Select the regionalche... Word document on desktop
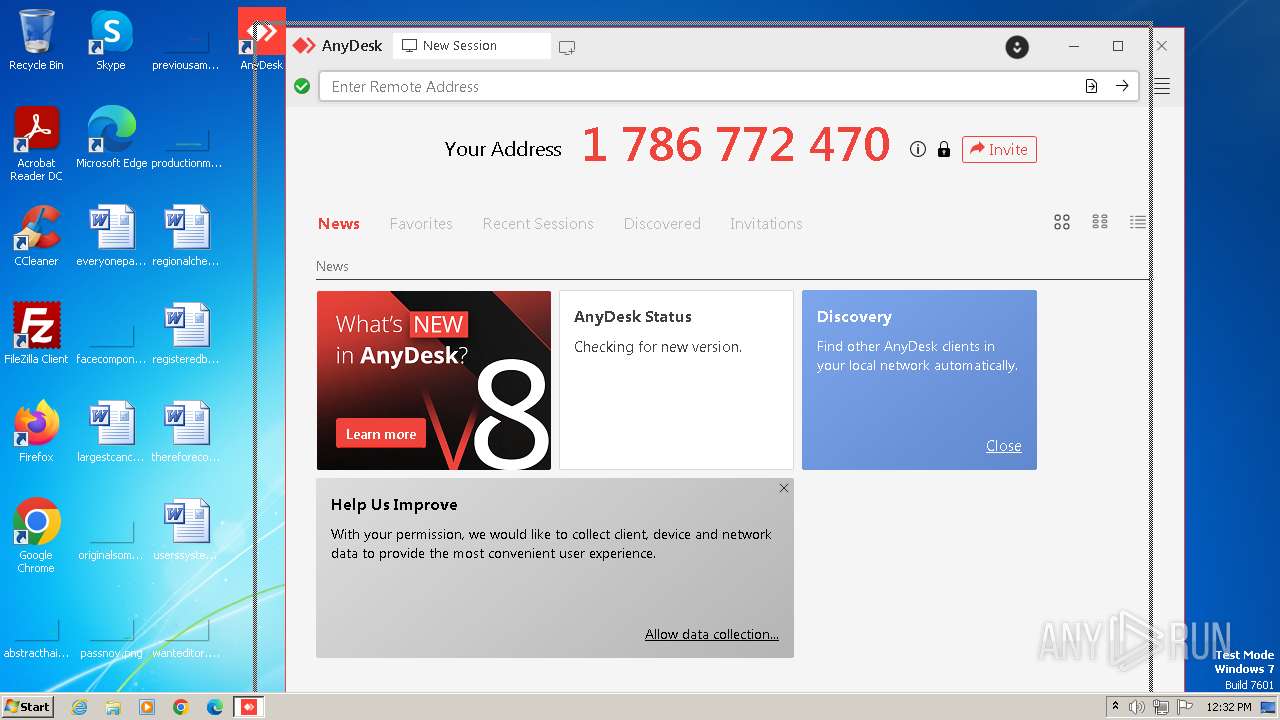 pos(186,237)
